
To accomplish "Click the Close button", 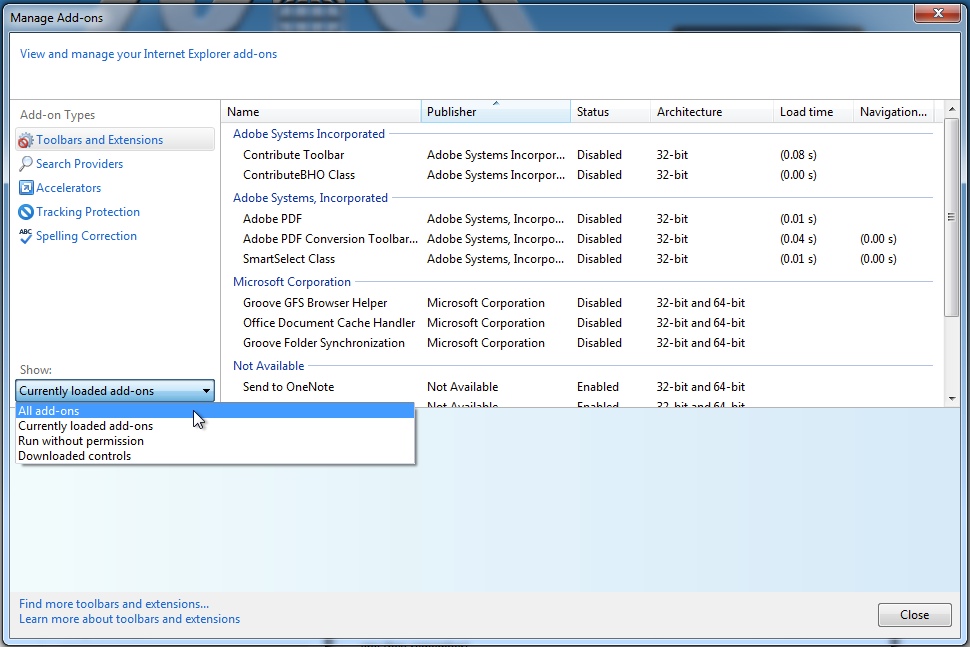I will coord(914,615).
